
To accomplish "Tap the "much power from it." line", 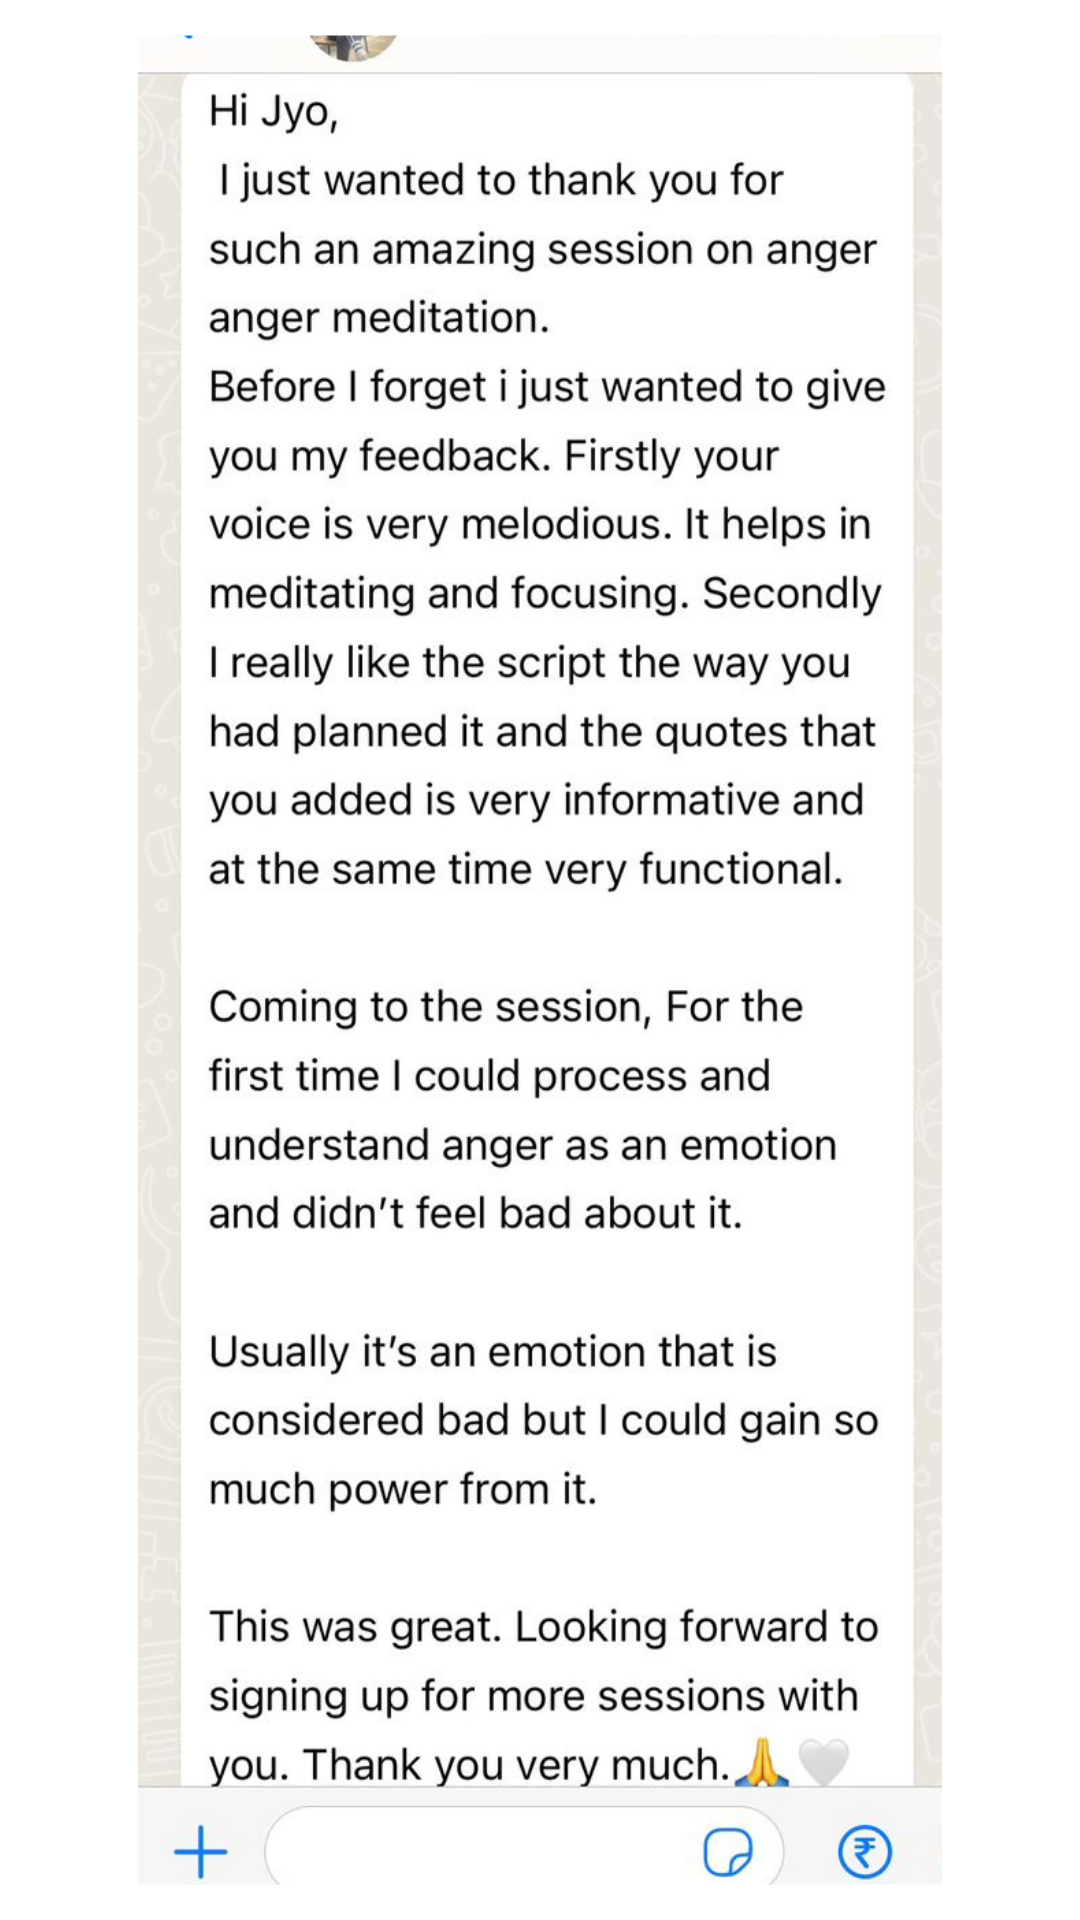I will [x=402, y=1490].
